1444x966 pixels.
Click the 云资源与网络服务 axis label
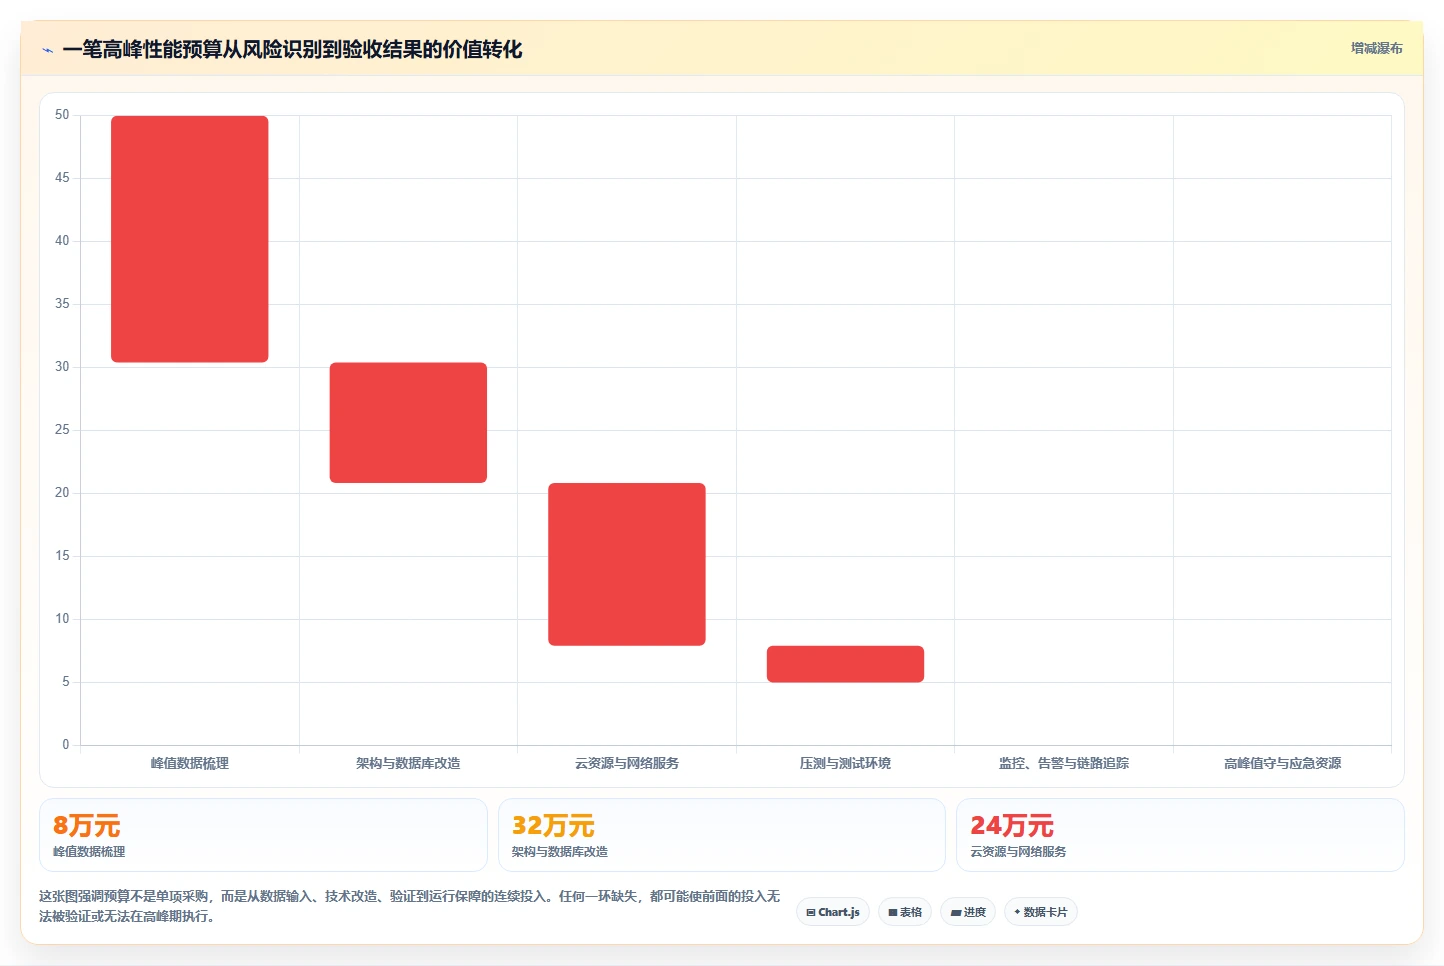point(627,763)
